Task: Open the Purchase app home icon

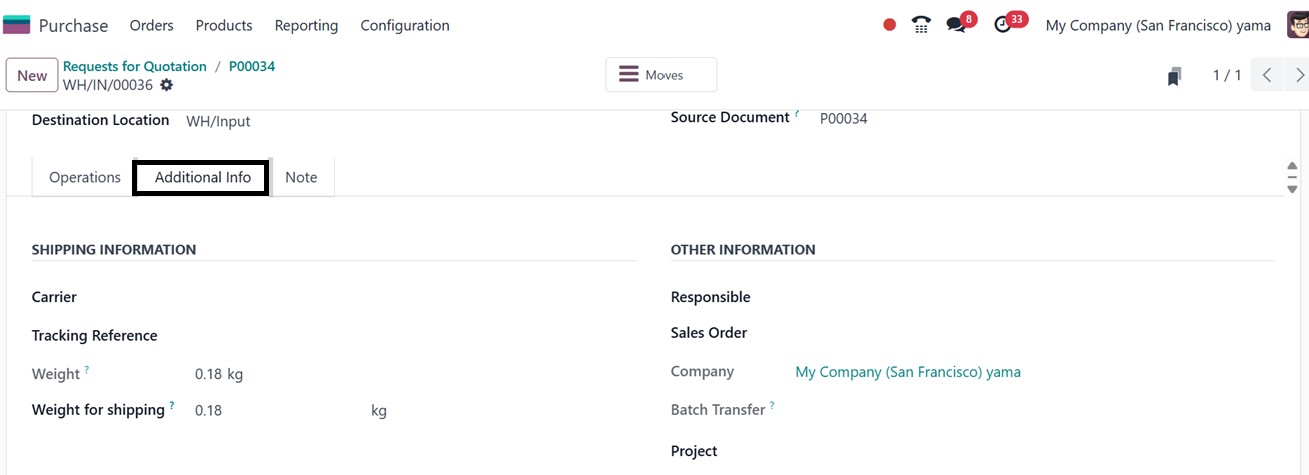Action: pyautogui.click(x=17, y=25)
